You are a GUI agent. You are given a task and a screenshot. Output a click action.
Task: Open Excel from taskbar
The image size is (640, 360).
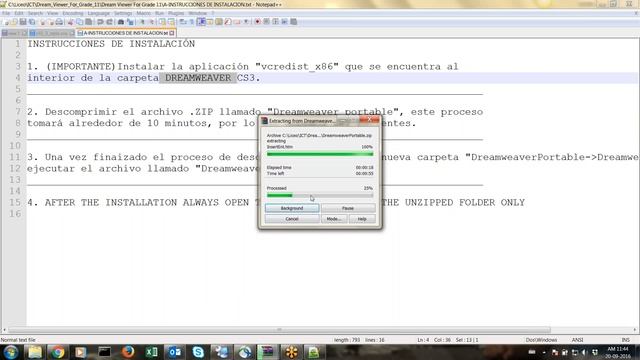tap(151, 352)
